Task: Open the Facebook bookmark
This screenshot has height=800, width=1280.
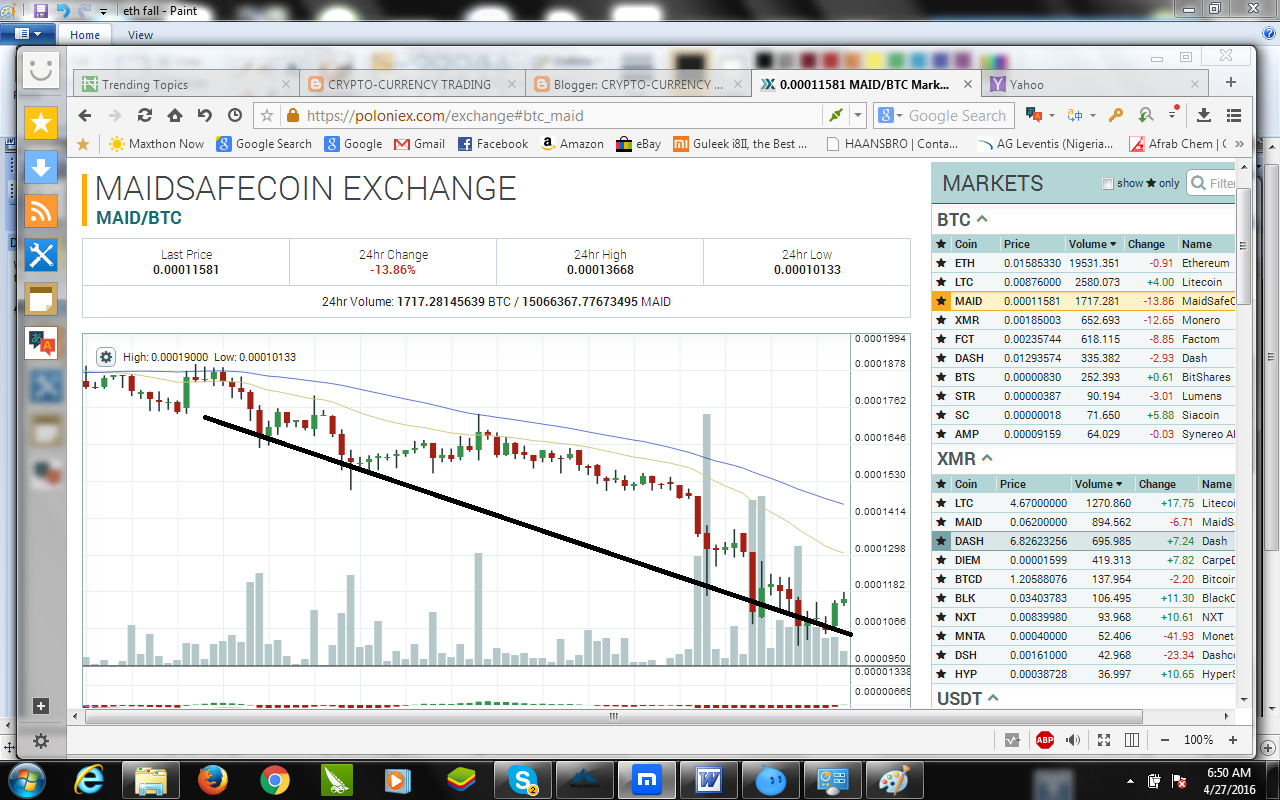Action: (493, 144)
